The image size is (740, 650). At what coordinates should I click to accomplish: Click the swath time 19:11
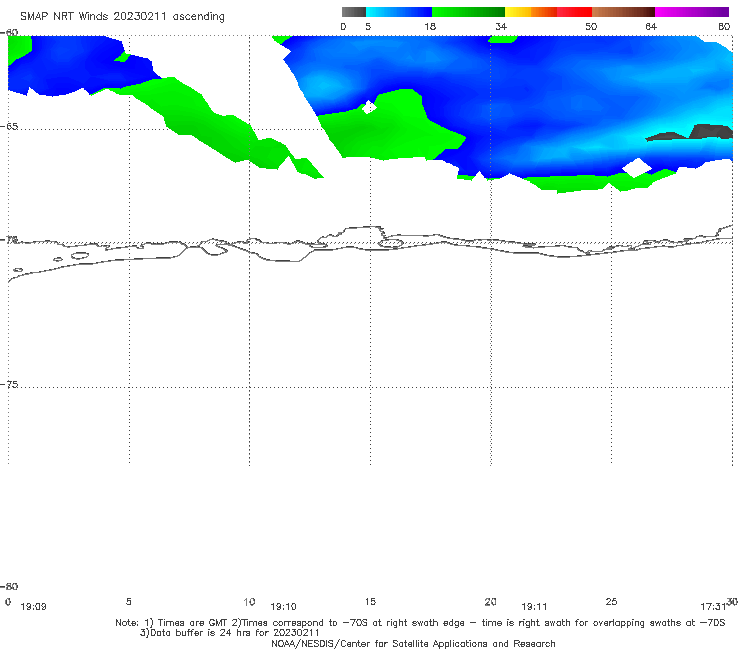pos(534,607)
